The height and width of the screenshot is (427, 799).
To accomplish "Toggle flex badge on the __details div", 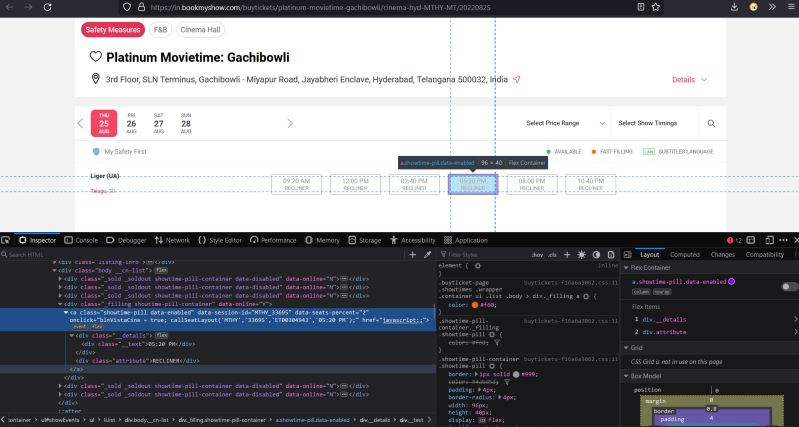I will coord(162,336).
